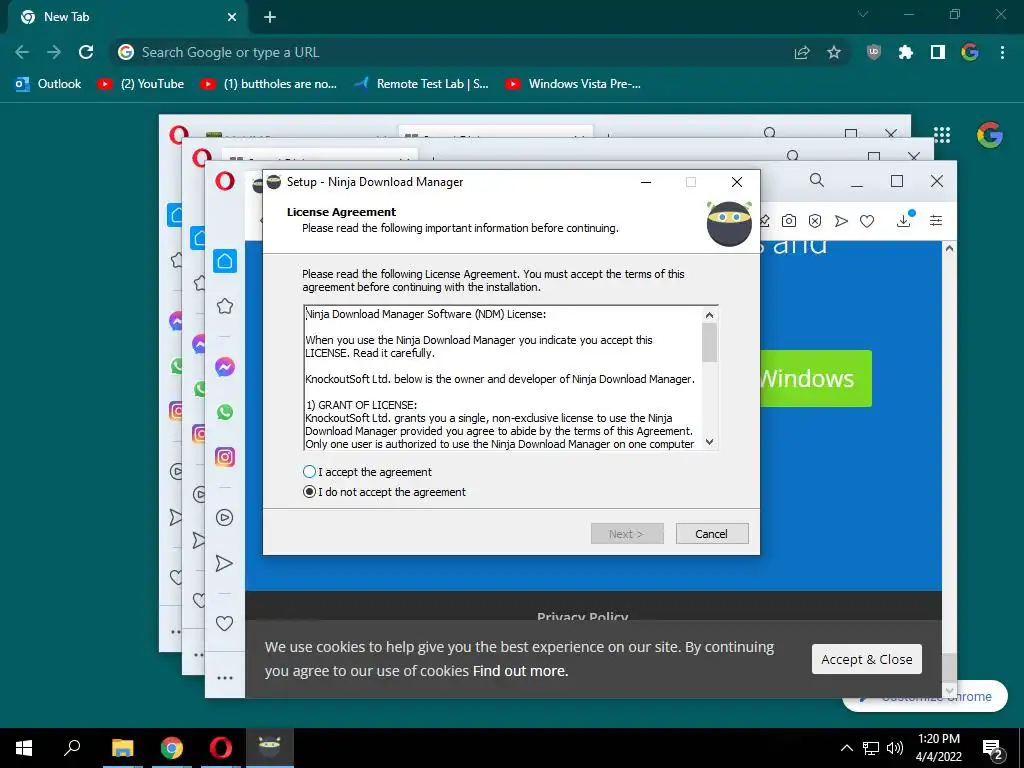Viewport: 1024px width, 768px height.
Task: Toggle Chrome's side panel icon
Action: coord(938,52)
